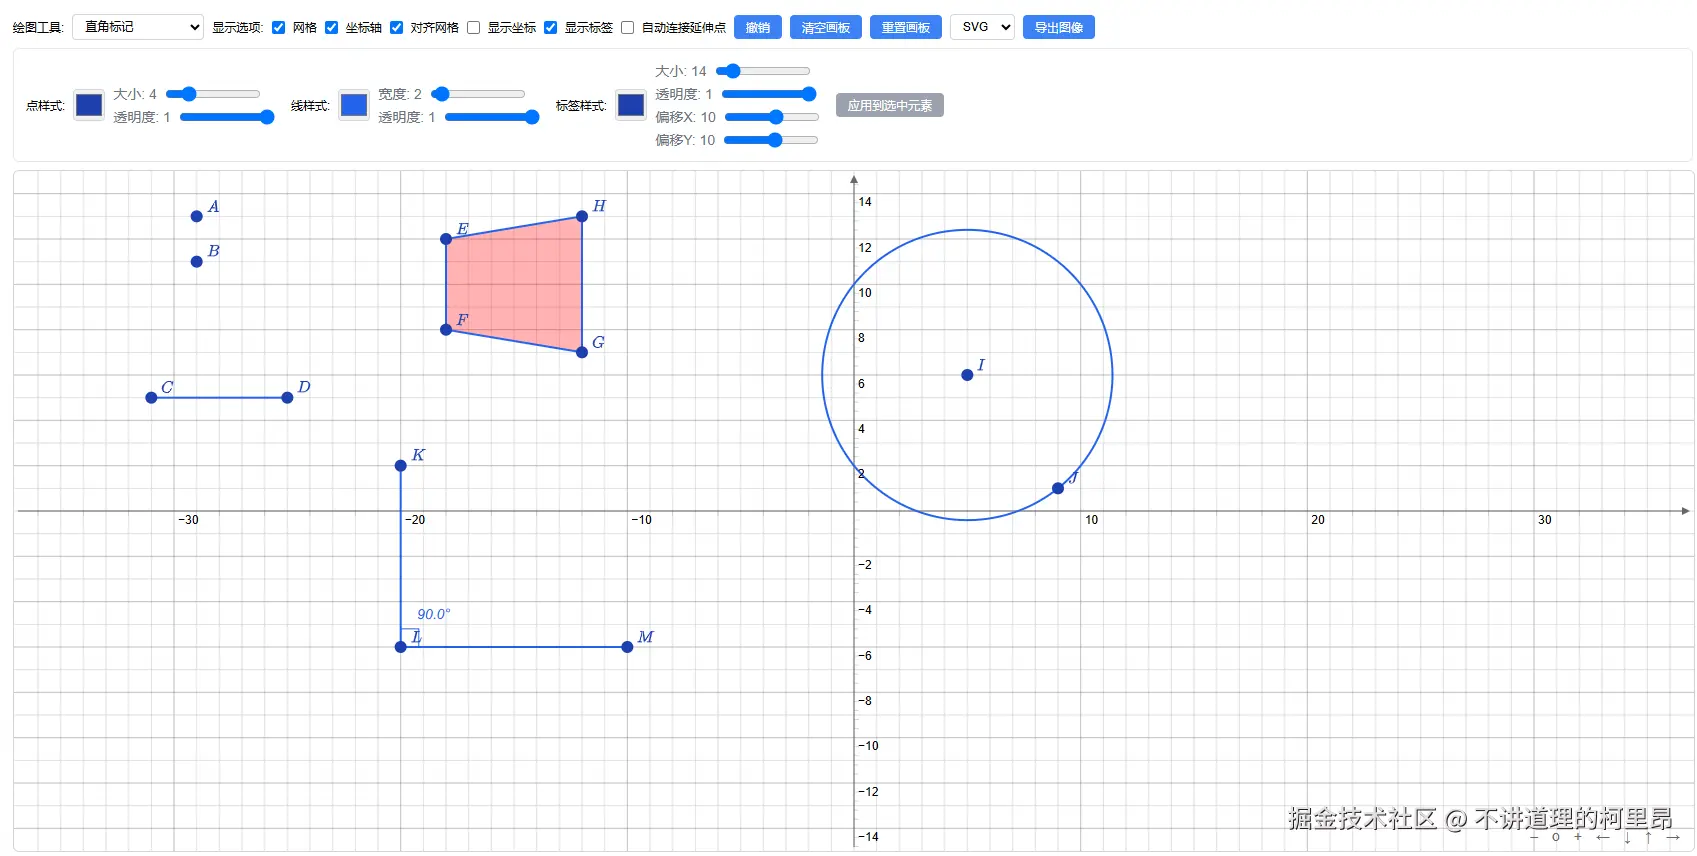
Task: Open the 绘图工具 dropdown showing 直角标记
Action: pyautogui.click(x=138, y=27)
